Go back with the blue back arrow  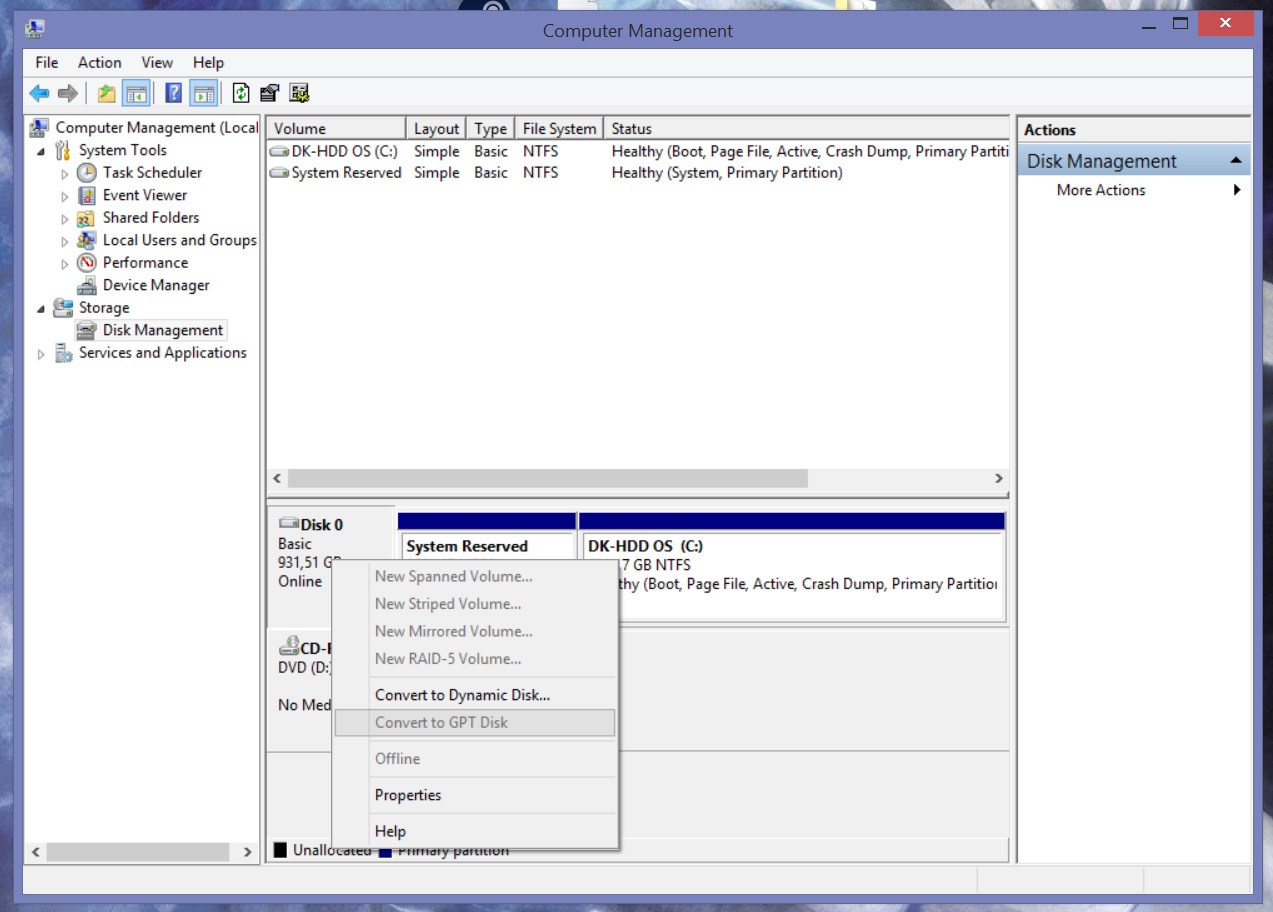39,94
